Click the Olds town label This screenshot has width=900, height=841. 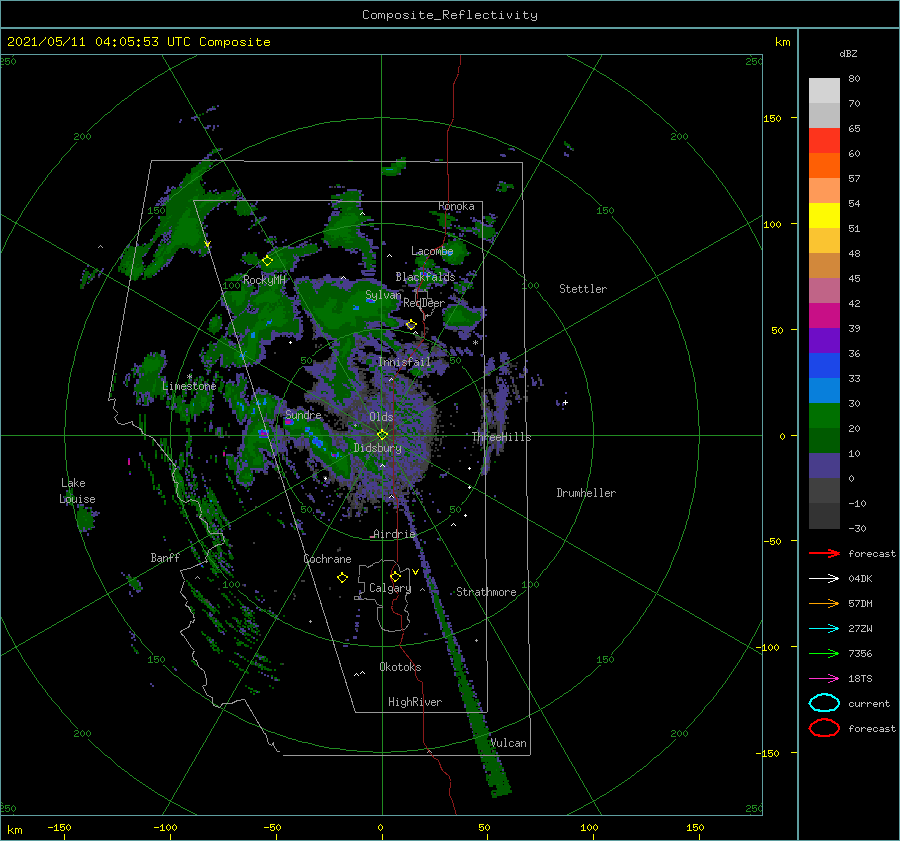(x=381, y=417)
